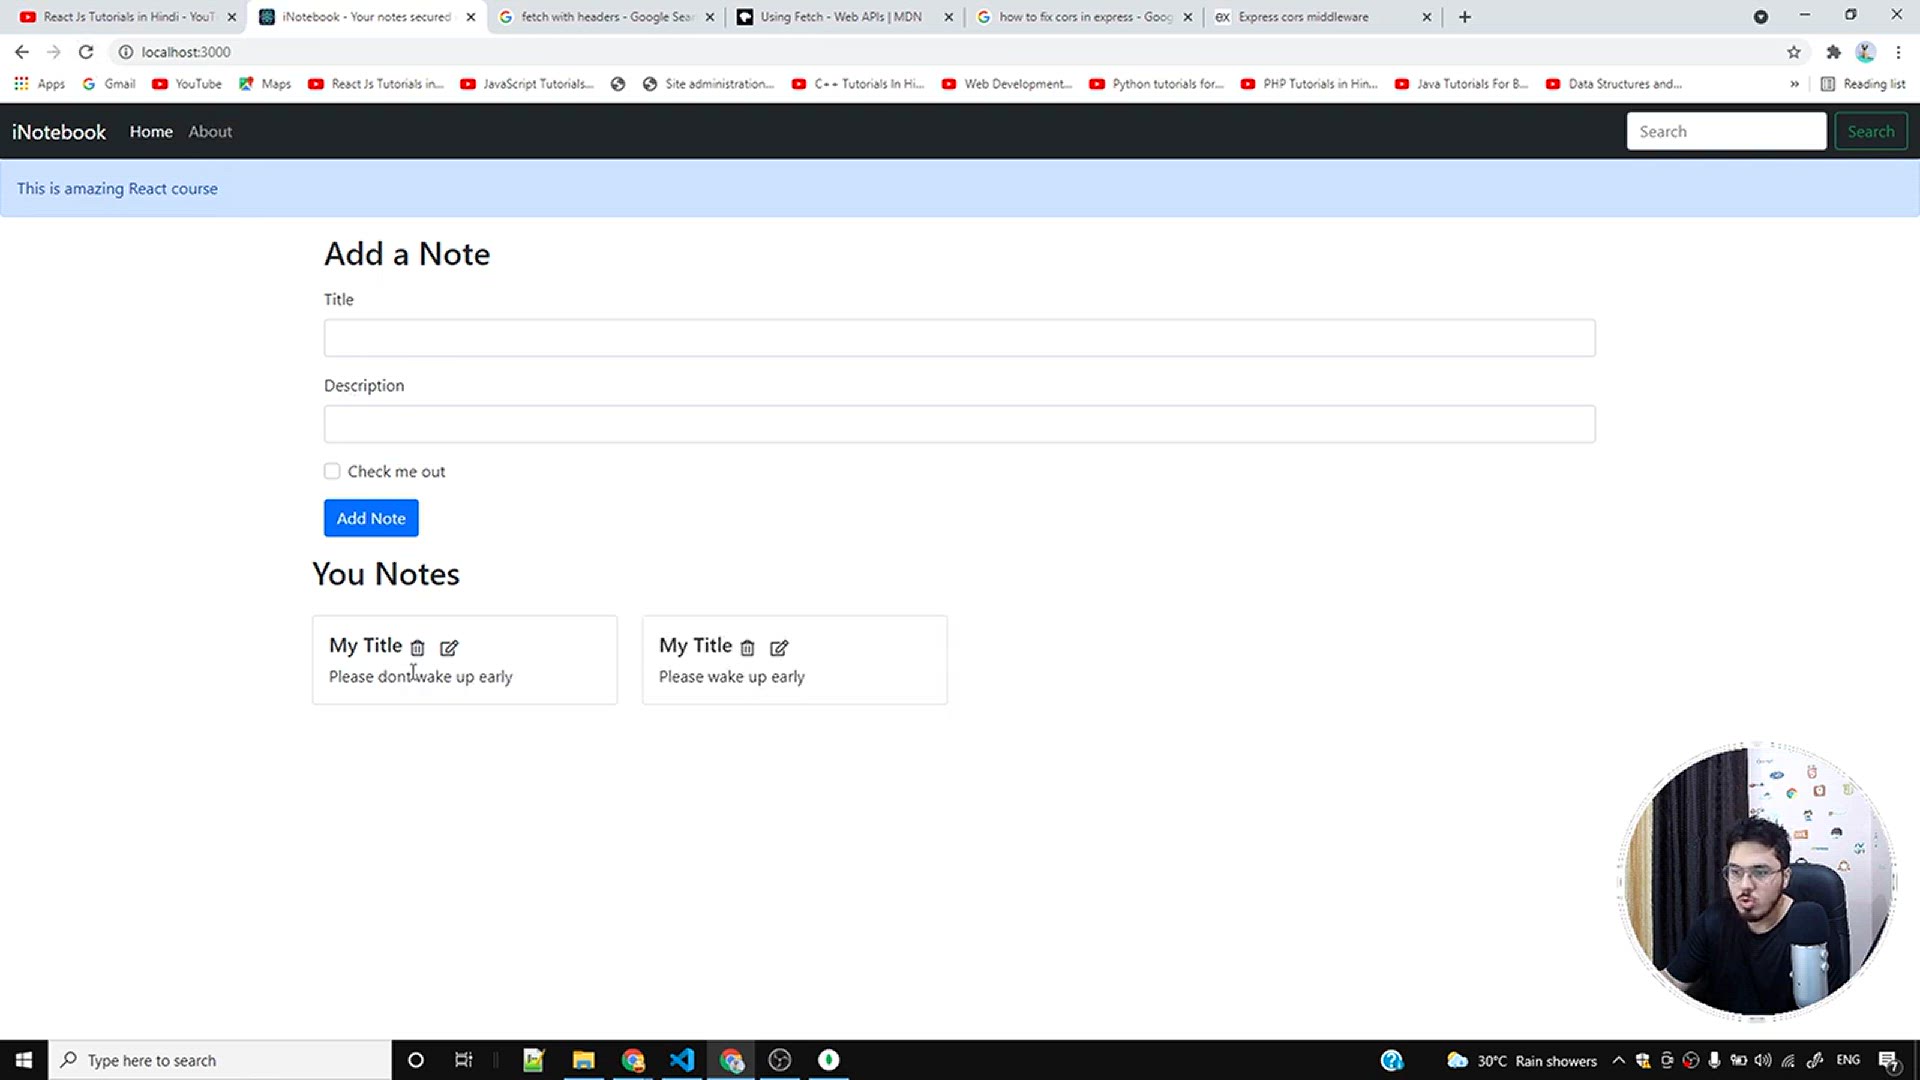Open File Explorer from taskbar
Viewport: 1920px width, 1080px height.
coord(584,1060)
